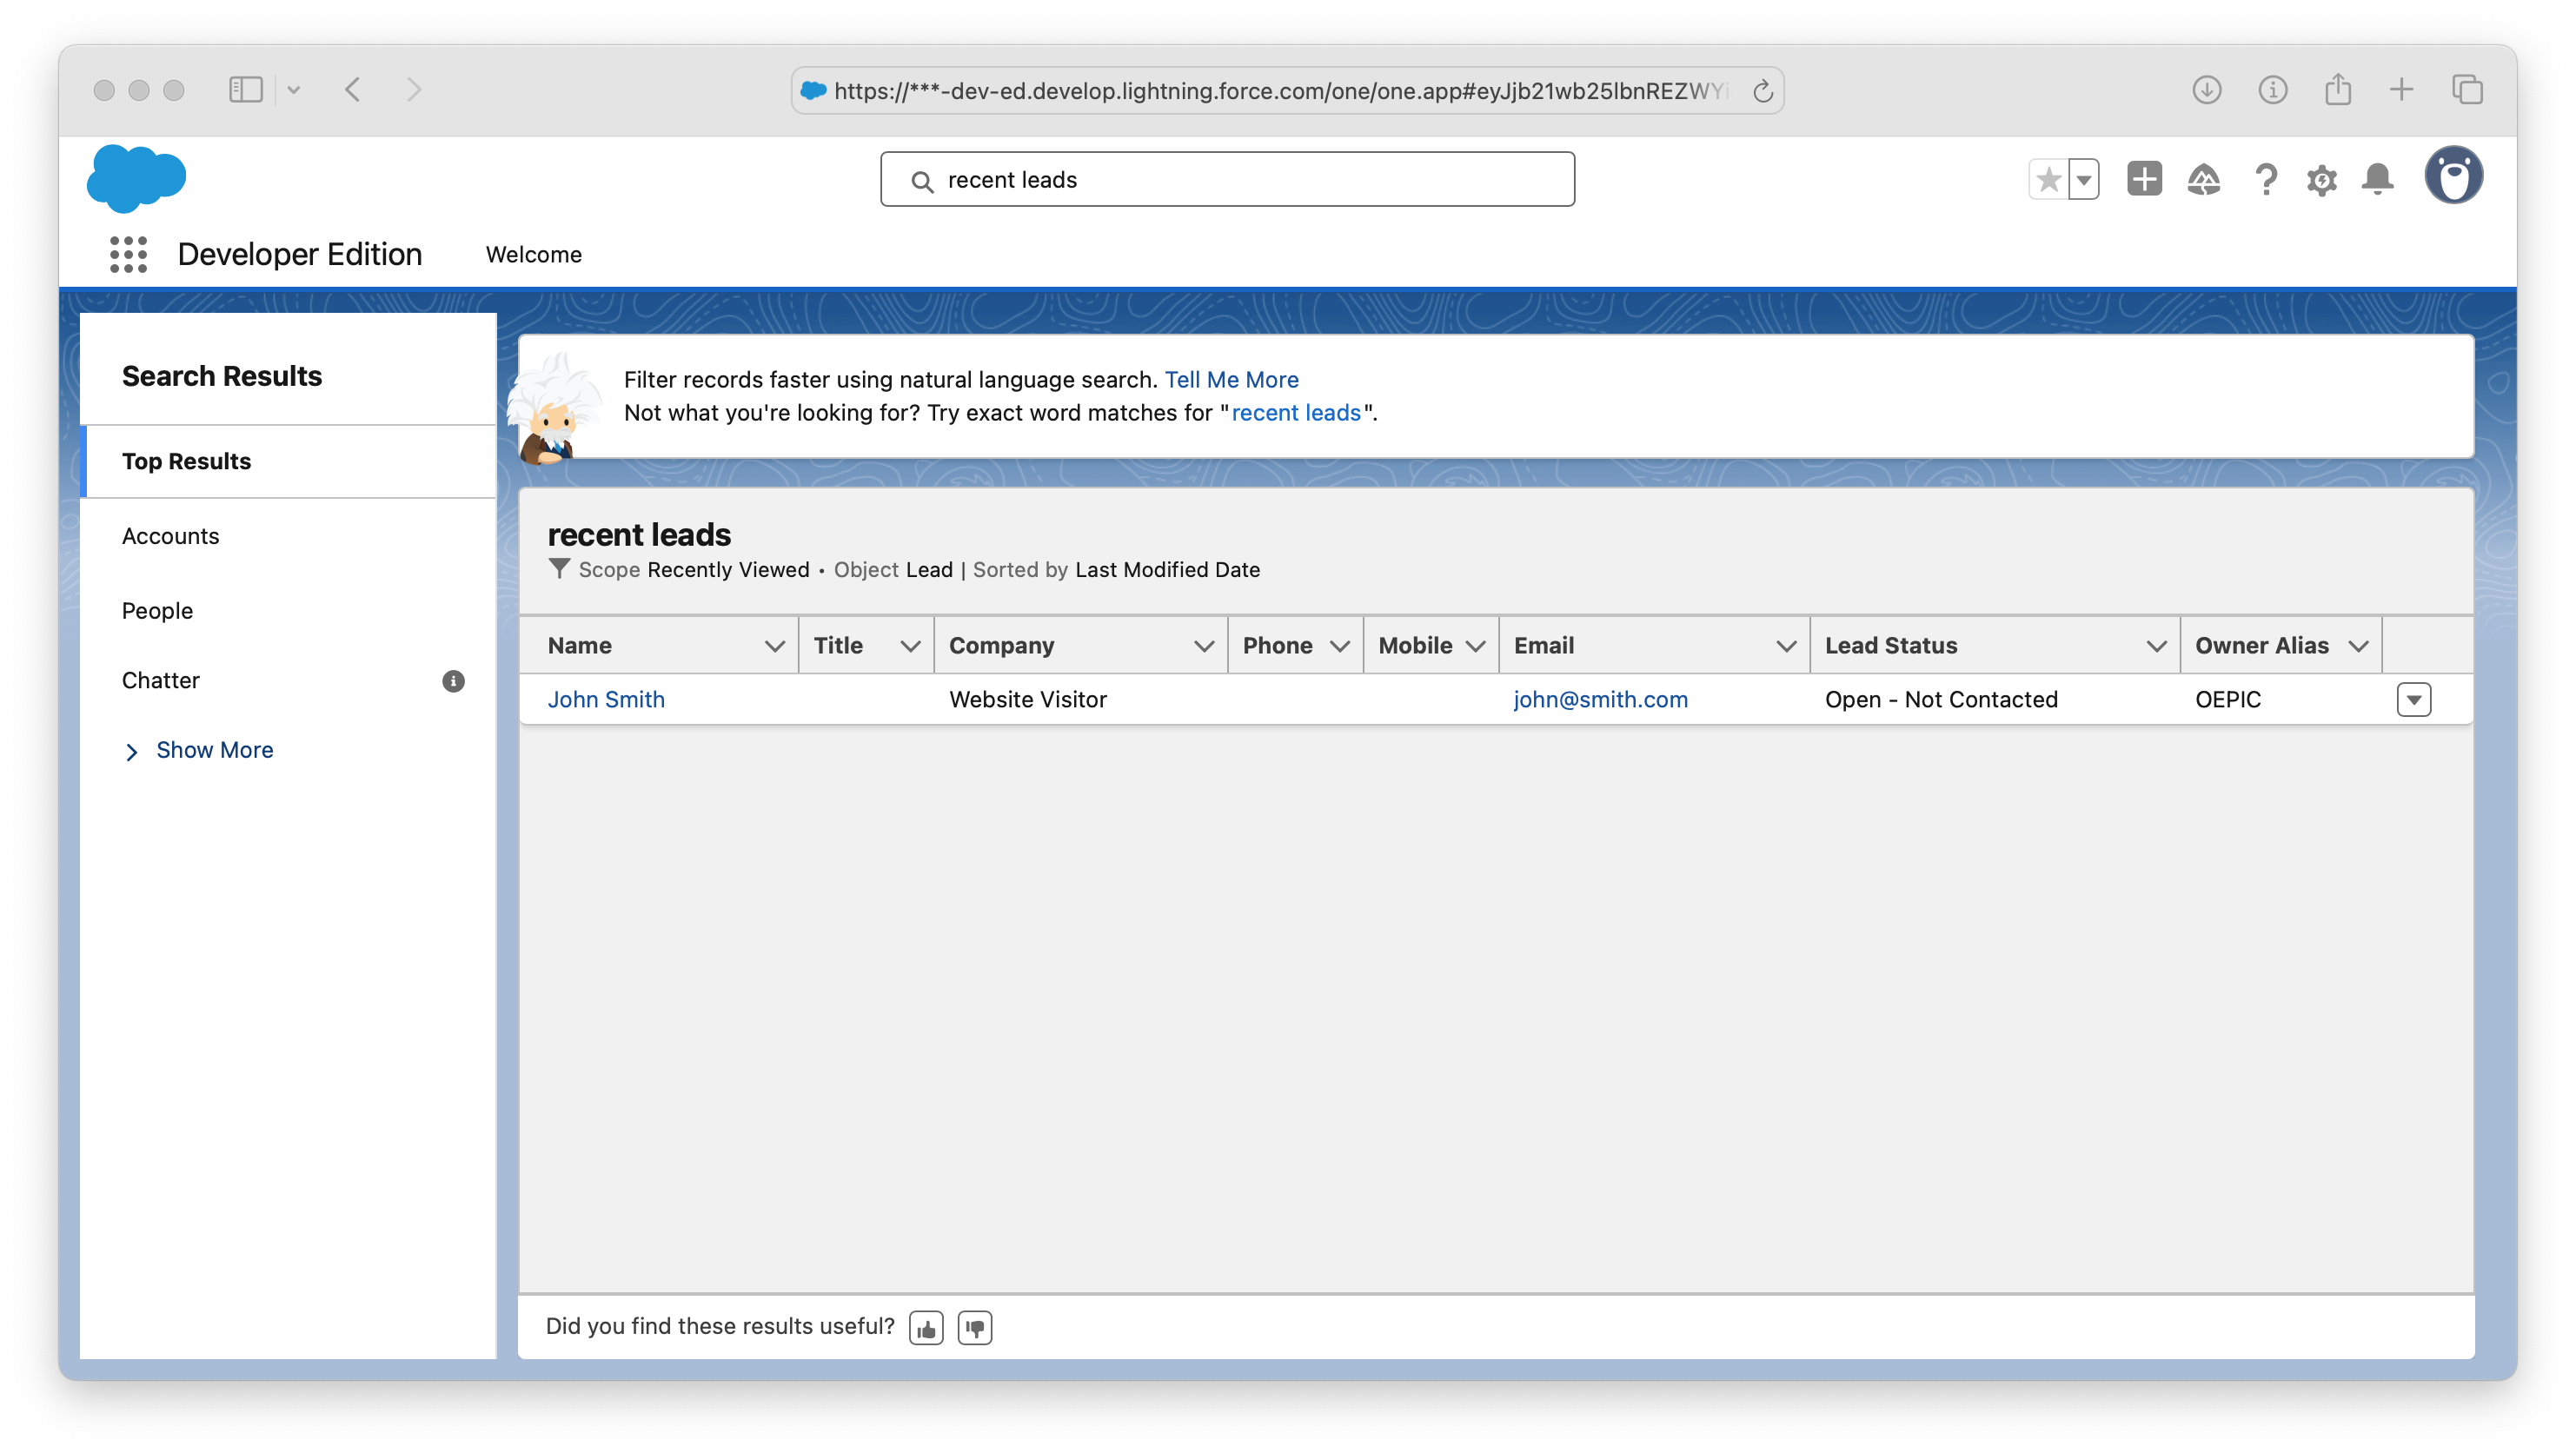Click the Salesforce cloud logo
This screenshot has height=1453, width=2576.
[136, 179]
